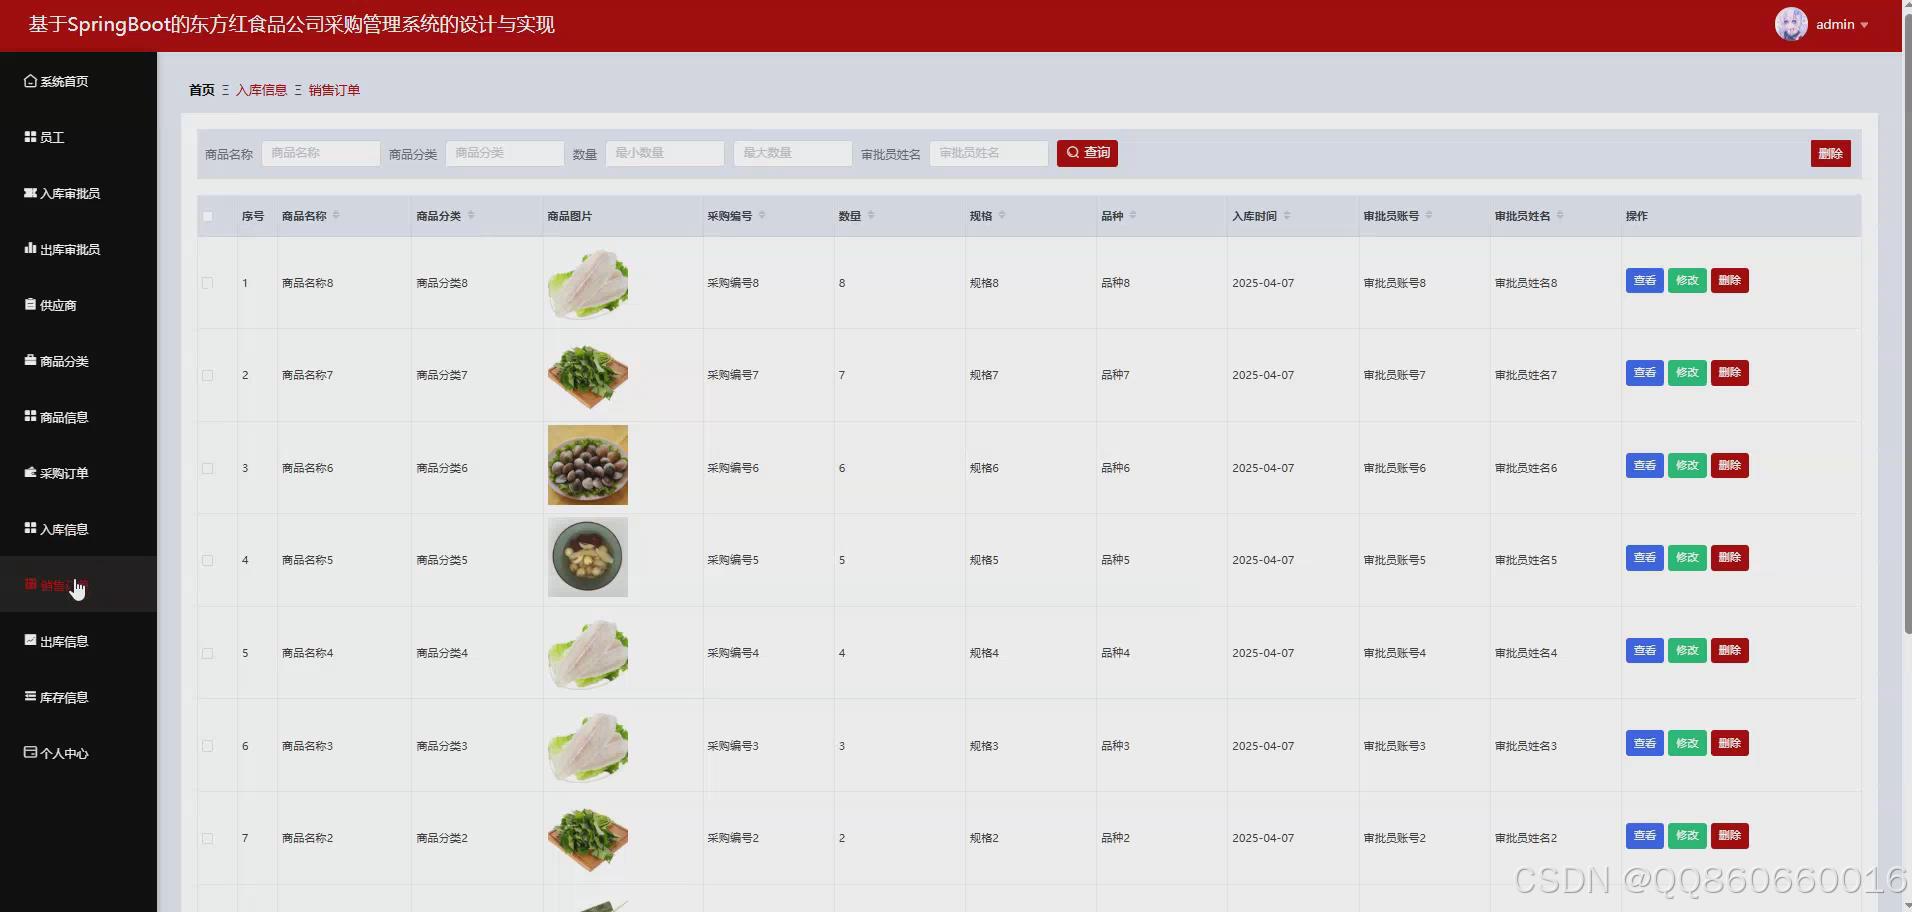Sort by 审批员姓名 column arrows
This screenshot has height=912, width=1912.
(1560, 216)
